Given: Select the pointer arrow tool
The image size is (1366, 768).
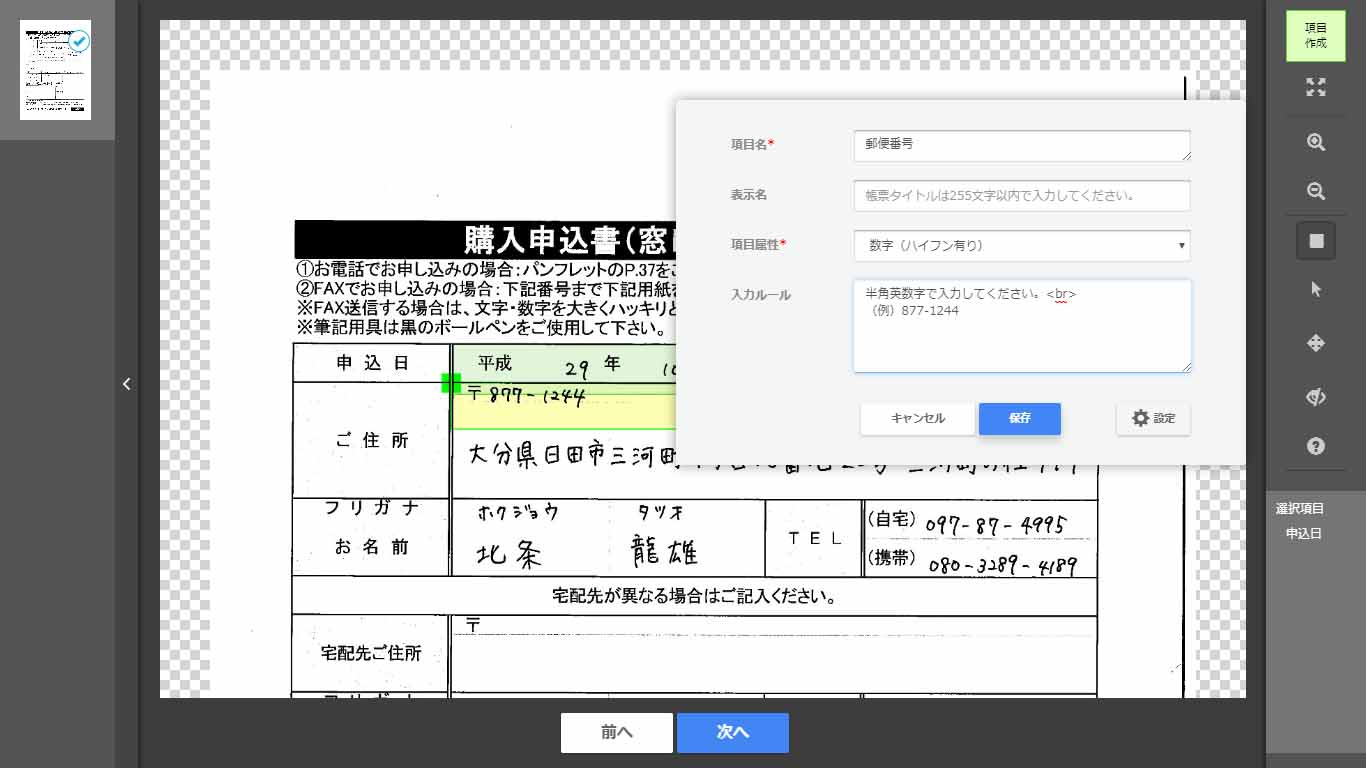Looking at the screenshot, I should point(1316,289).
